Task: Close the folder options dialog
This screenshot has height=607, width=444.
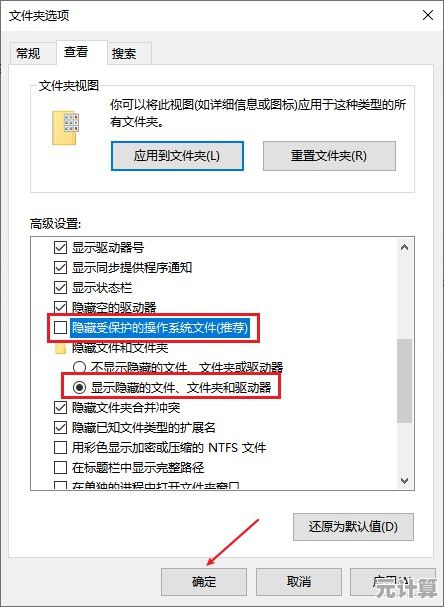Action: click(x=428, y=15)
